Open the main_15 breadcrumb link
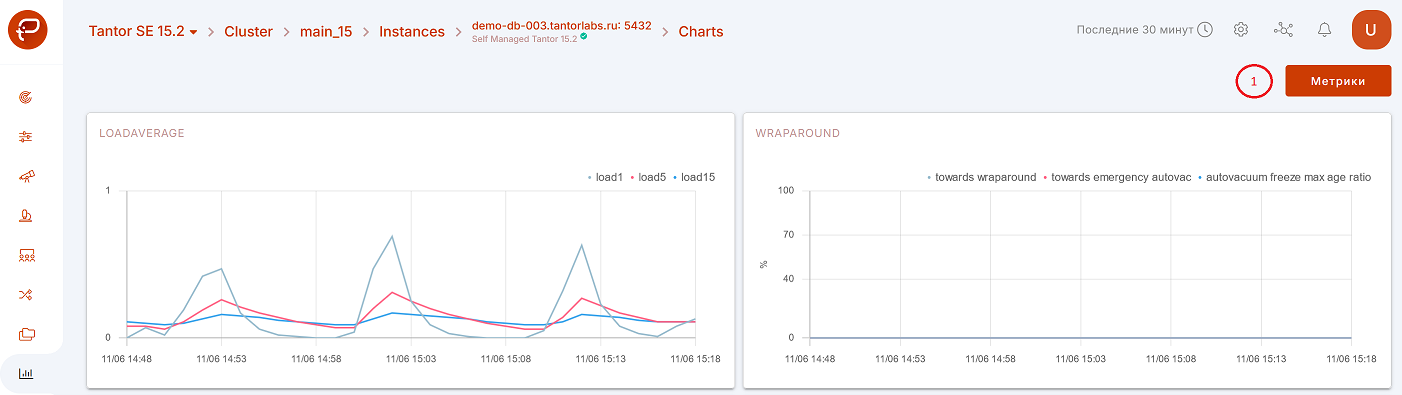The height and width of the screenshot is (395, 1402). (326, 31)
